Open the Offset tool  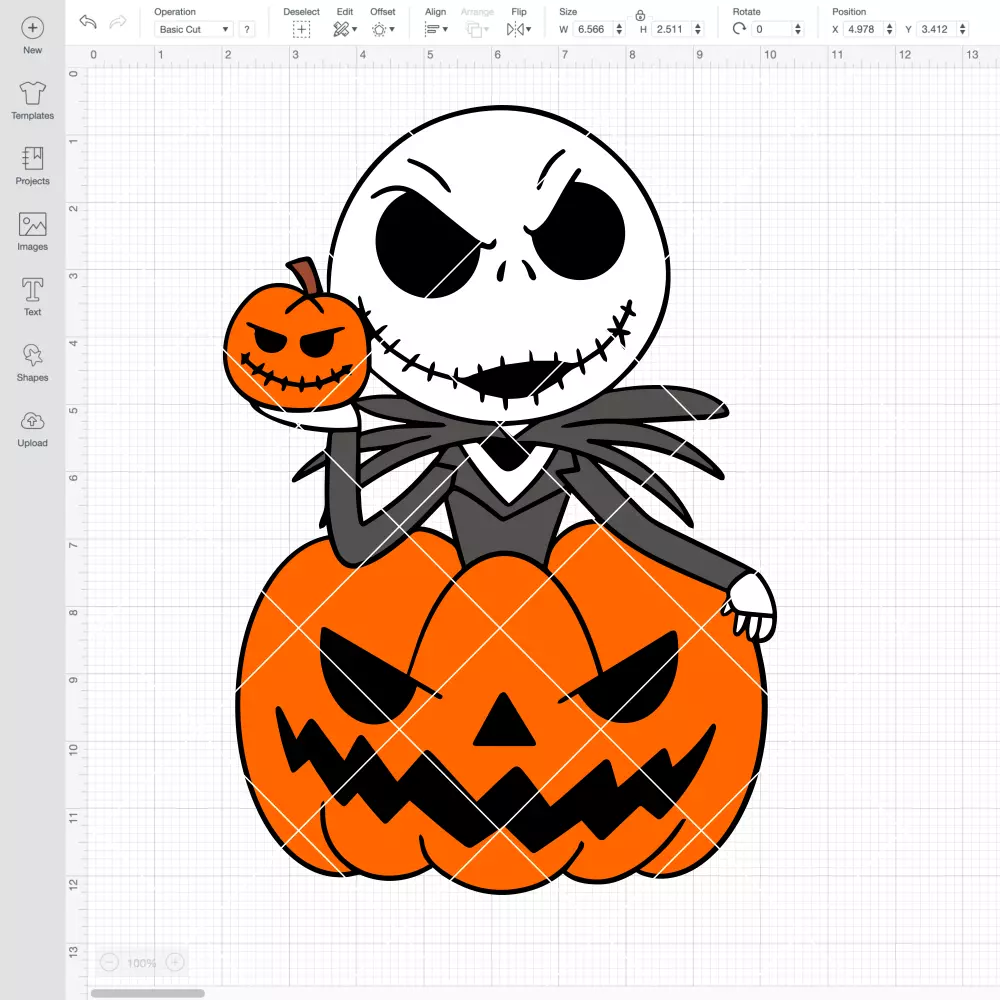point(383,29)
